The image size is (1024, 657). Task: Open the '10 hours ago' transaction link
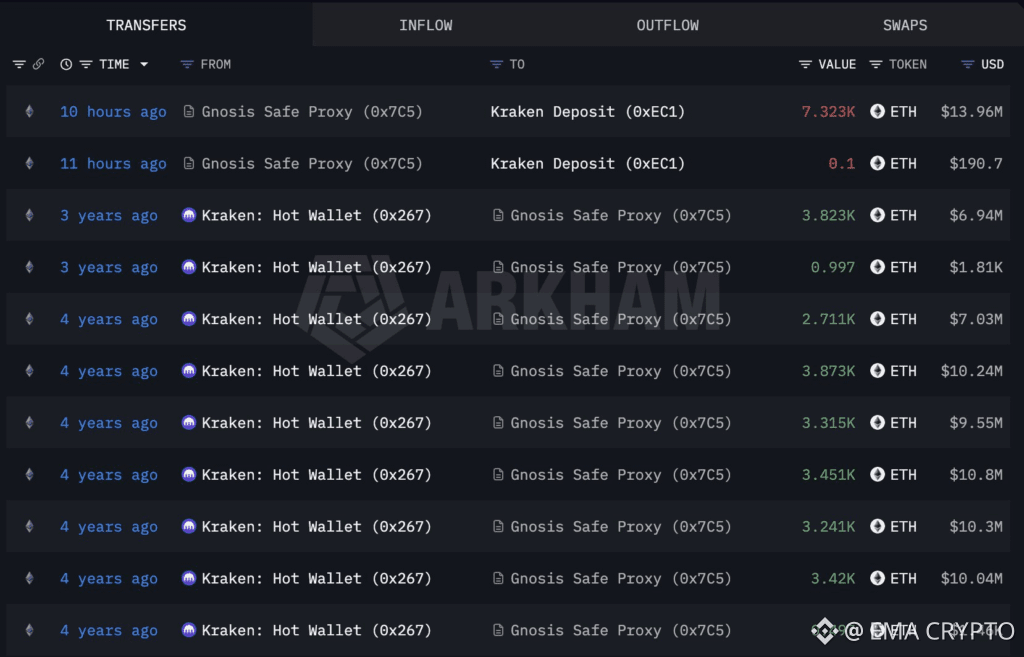click(x=113, y=112)
